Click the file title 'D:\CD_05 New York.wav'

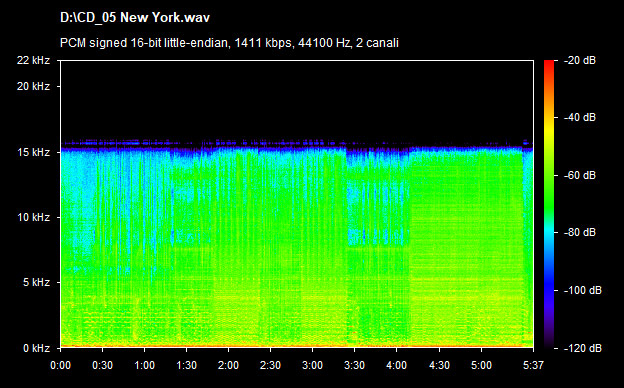tap(135, 18)
